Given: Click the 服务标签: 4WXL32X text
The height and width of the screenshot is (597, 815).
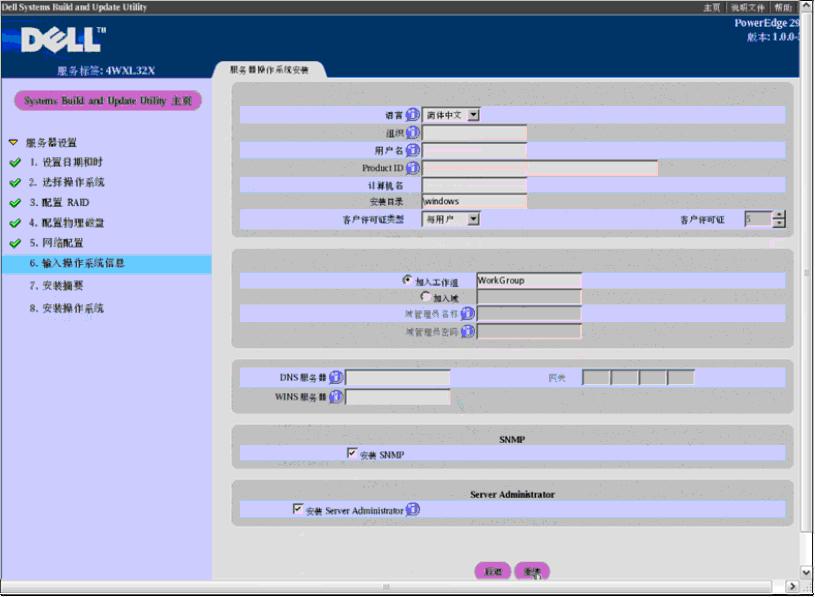Looking at the screenshot, I should (106, 71).
